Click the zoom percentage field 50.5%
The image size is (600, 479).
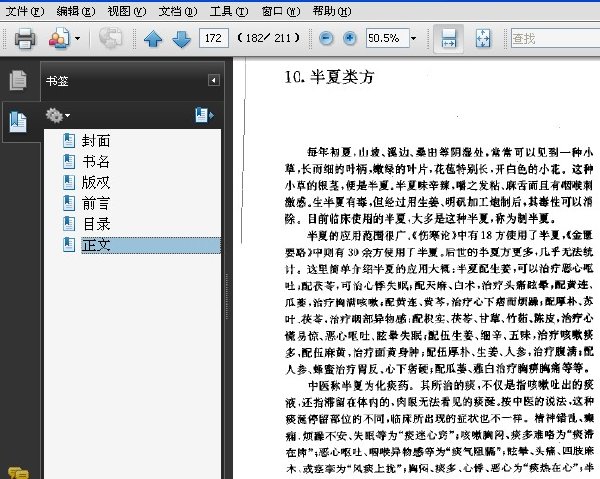point(387,38)
